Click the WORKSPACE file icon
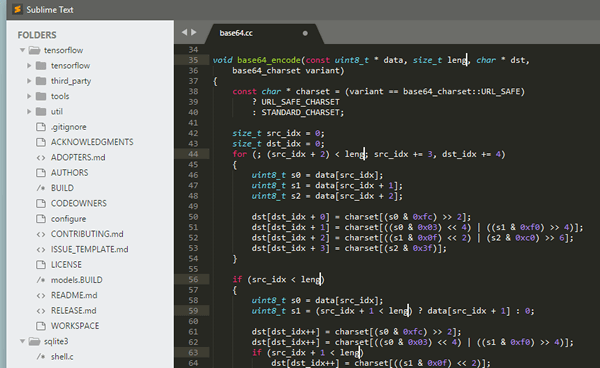The width and height of the screenshot is (600, 368). [41, 326]
